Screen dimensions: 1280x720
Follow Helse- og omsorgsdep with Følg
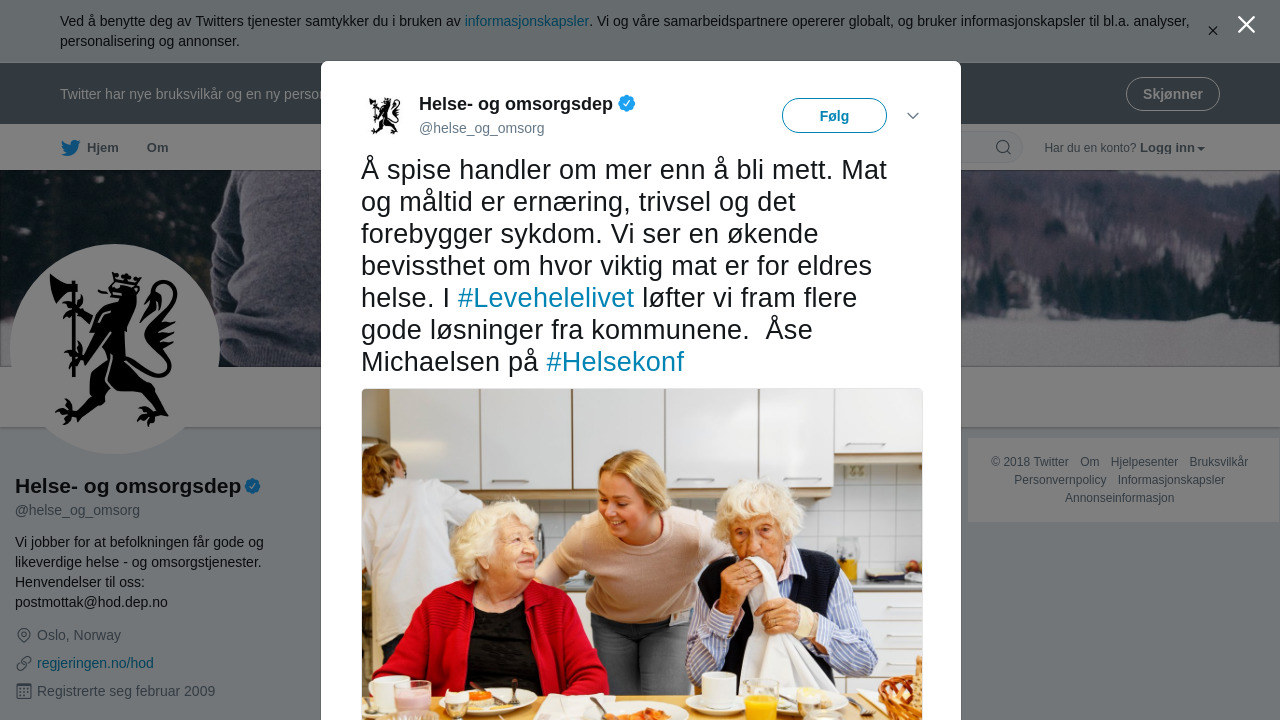pyautogui.click(x=834, y=116)
